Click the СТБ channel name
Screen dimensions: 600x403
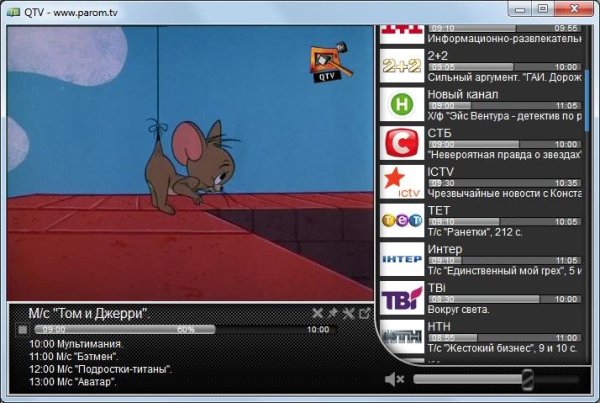pyautogui.click(x=440, y=133)
